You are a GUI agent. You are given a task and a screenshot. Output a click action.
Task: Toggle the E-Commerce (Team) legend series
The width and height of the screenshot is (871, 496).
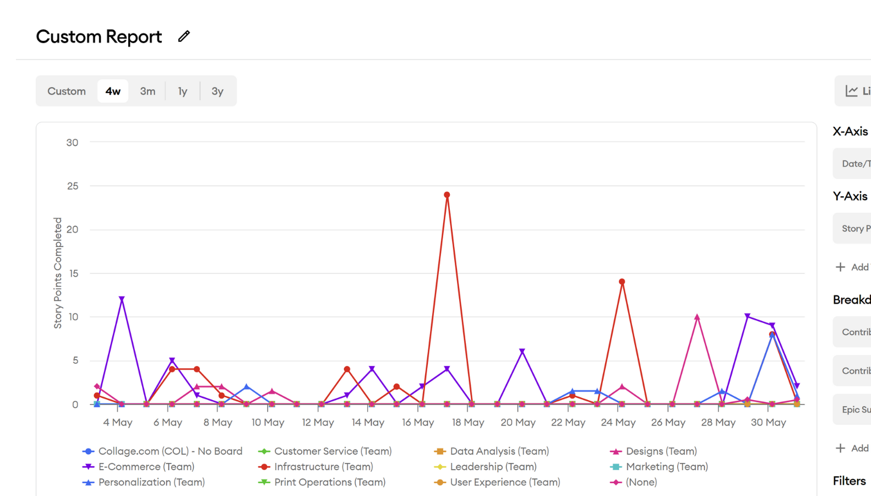pyautogui.click(x=146, y=467)
